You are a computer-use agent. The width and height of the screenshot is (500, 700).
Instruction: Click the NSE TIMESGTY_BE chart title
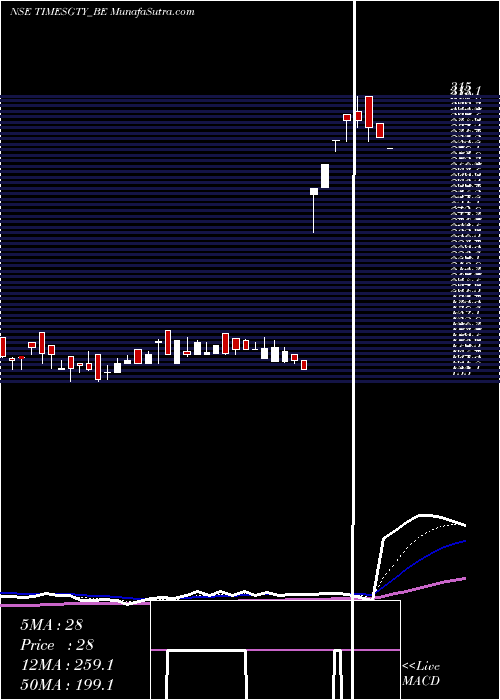pos(103,12)
